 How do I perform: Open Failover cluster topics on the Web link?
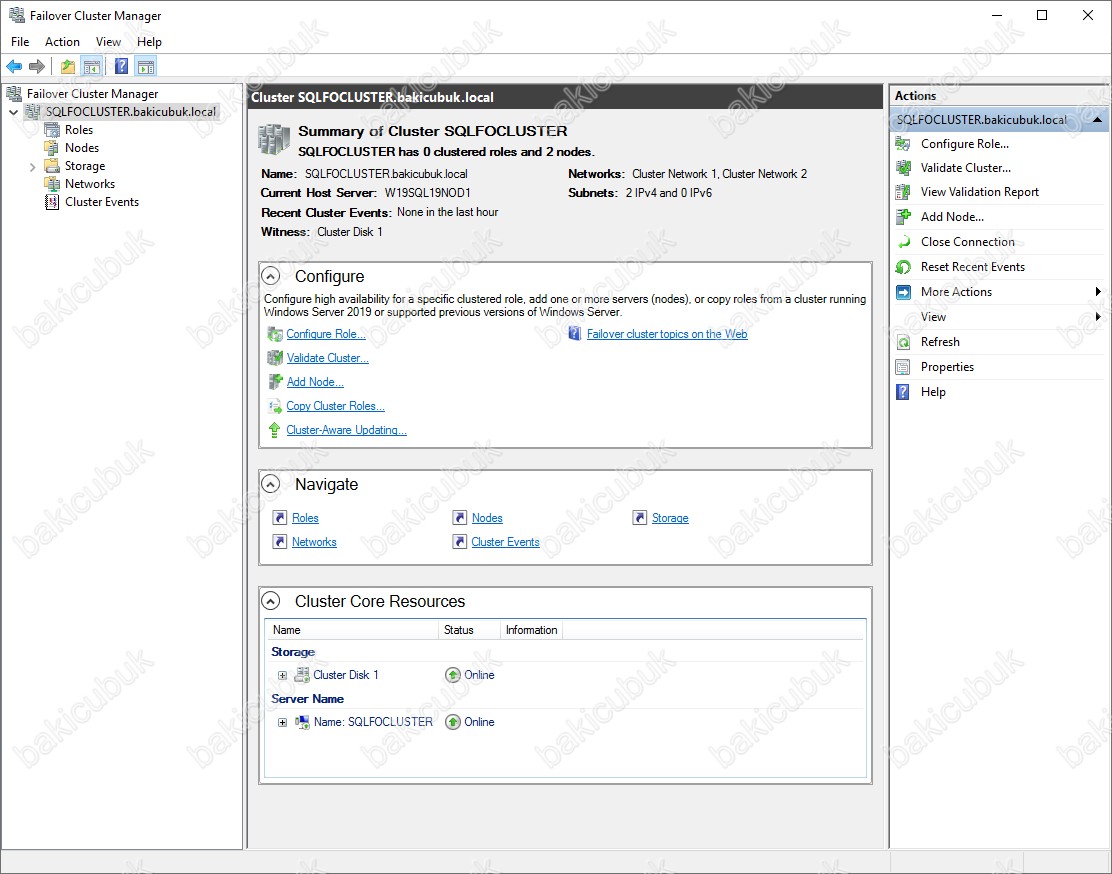pos(667,334)
